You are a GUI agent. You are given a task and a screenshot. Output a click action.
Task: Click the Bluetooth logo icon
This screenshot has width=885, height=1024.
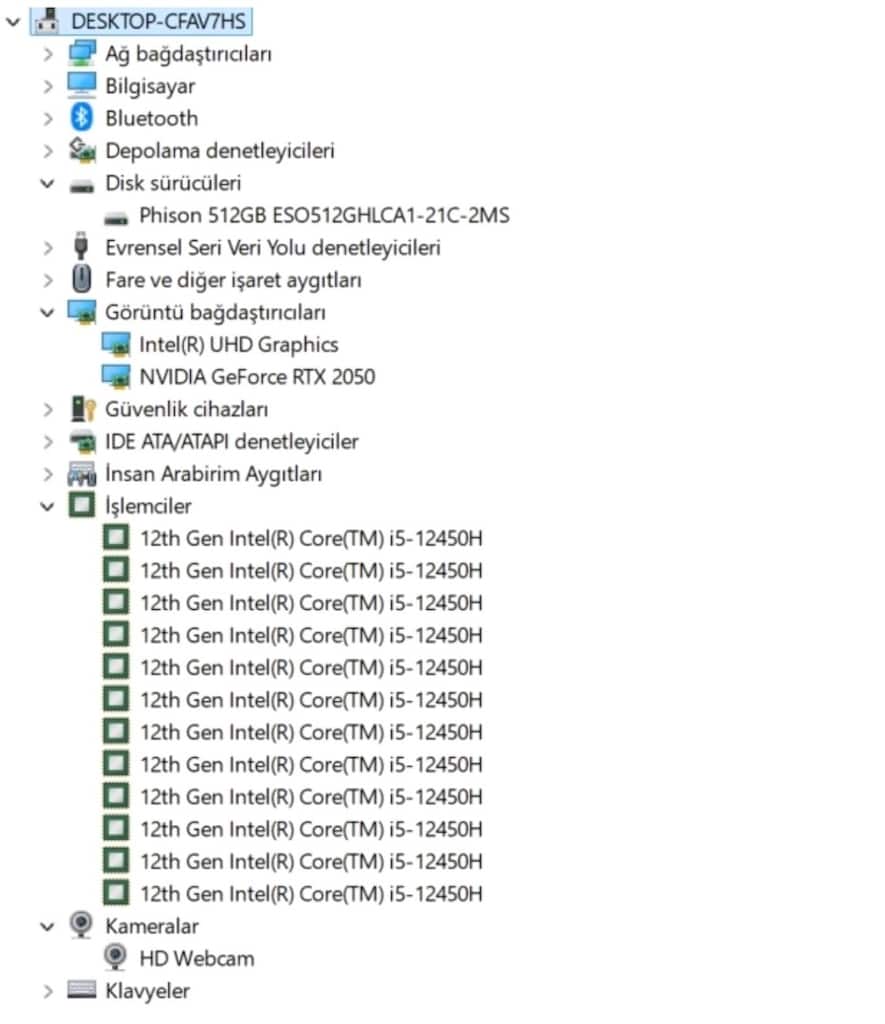82,118
